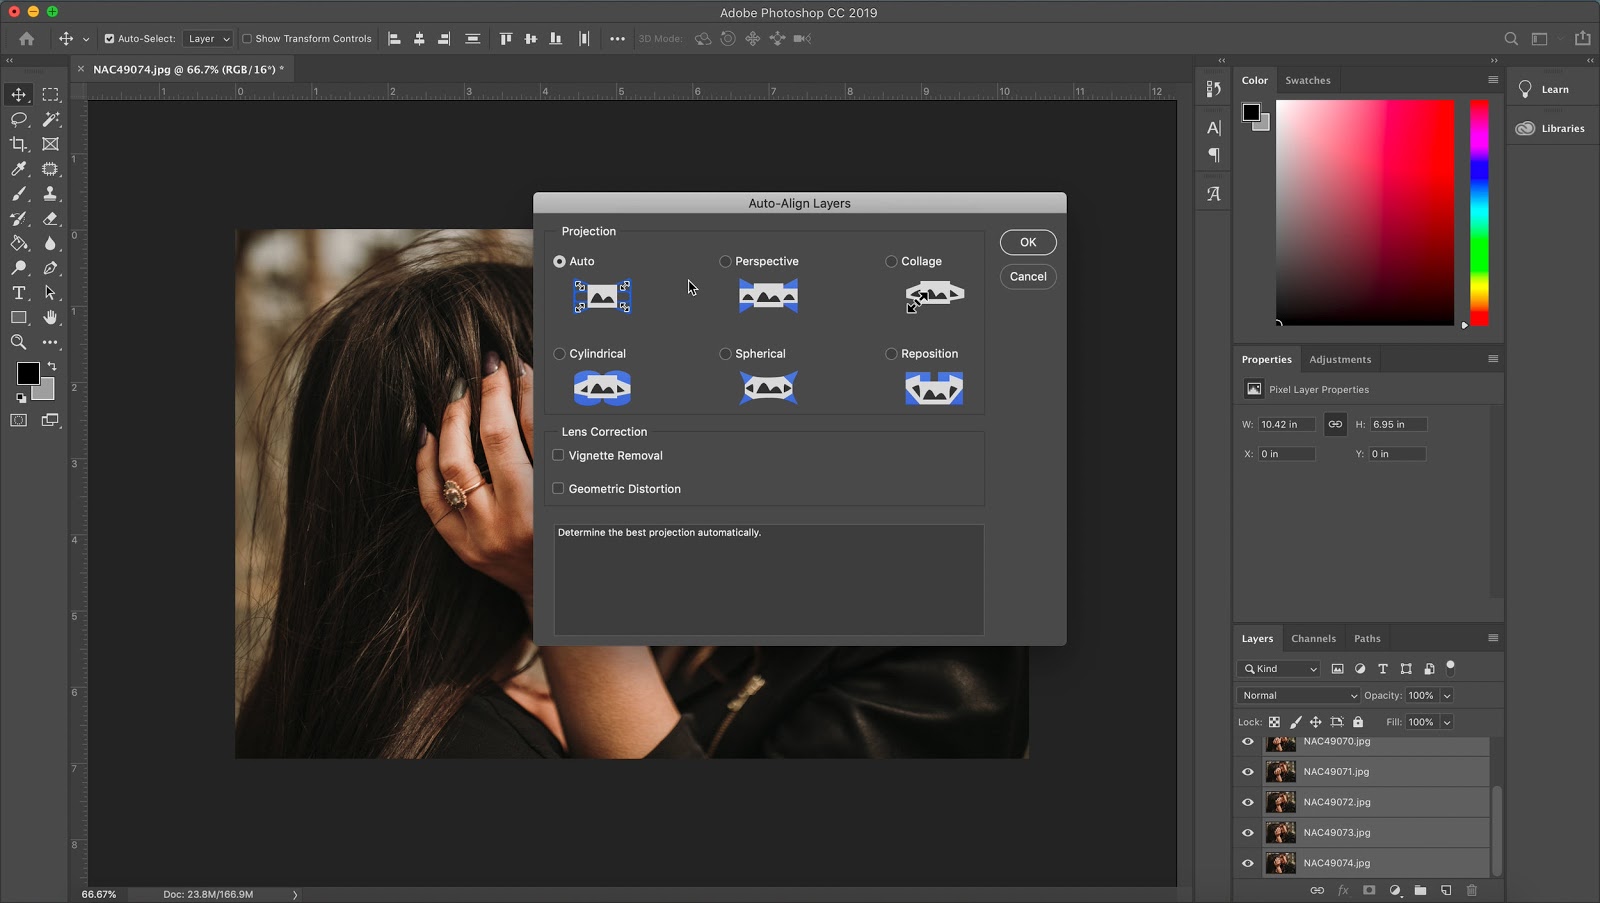
Task: Select the Horizontal Type tool
Action: 19,293
